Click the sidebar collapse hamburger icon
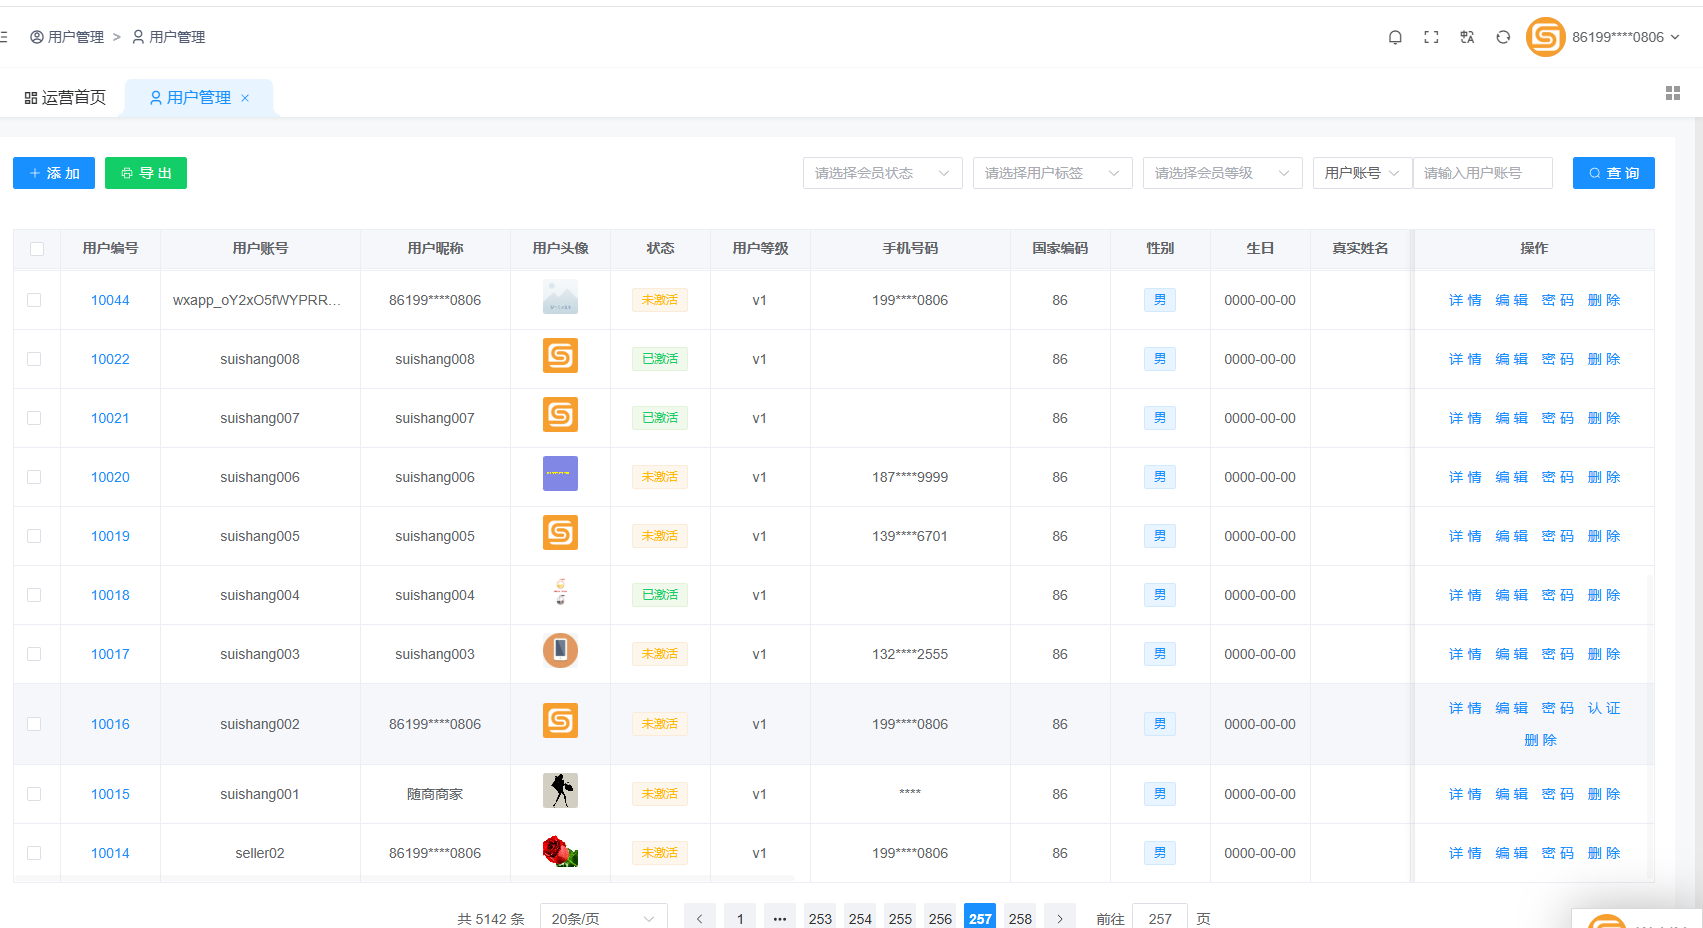Viewport: 1703px width, 928px height. coord(4,37)
